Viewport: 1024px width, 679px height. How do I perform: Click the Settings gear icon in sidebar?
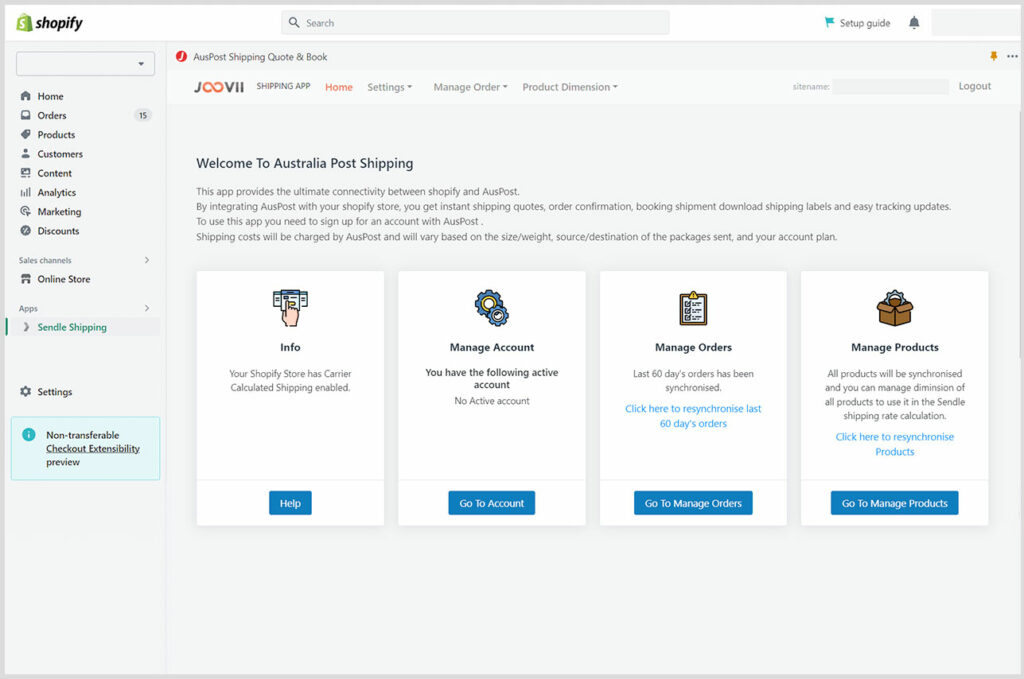[25, 391]
